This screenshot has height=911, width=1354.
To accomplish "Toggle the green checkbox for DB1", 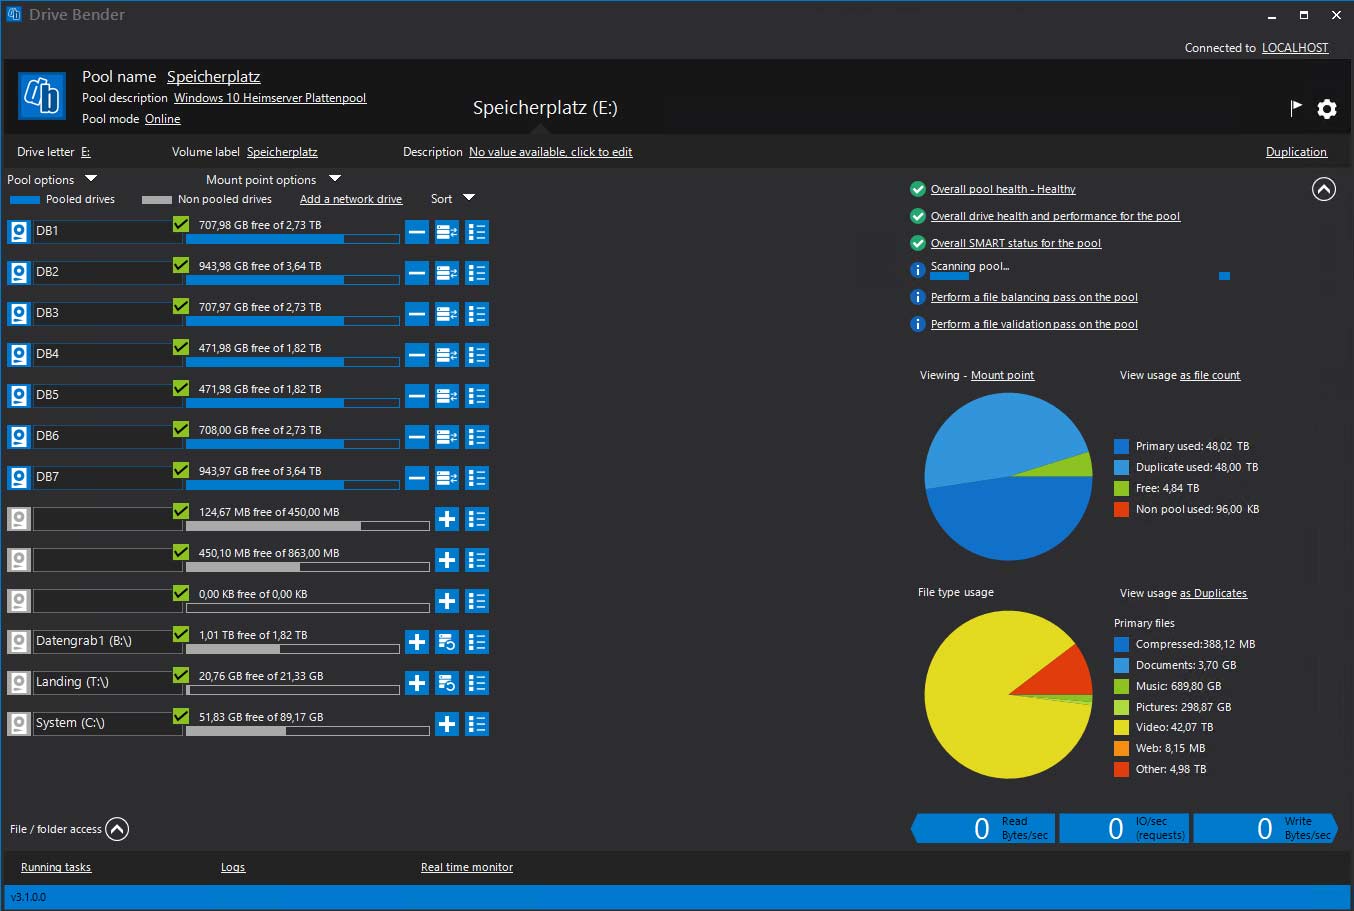I will [x=181, y=224].
